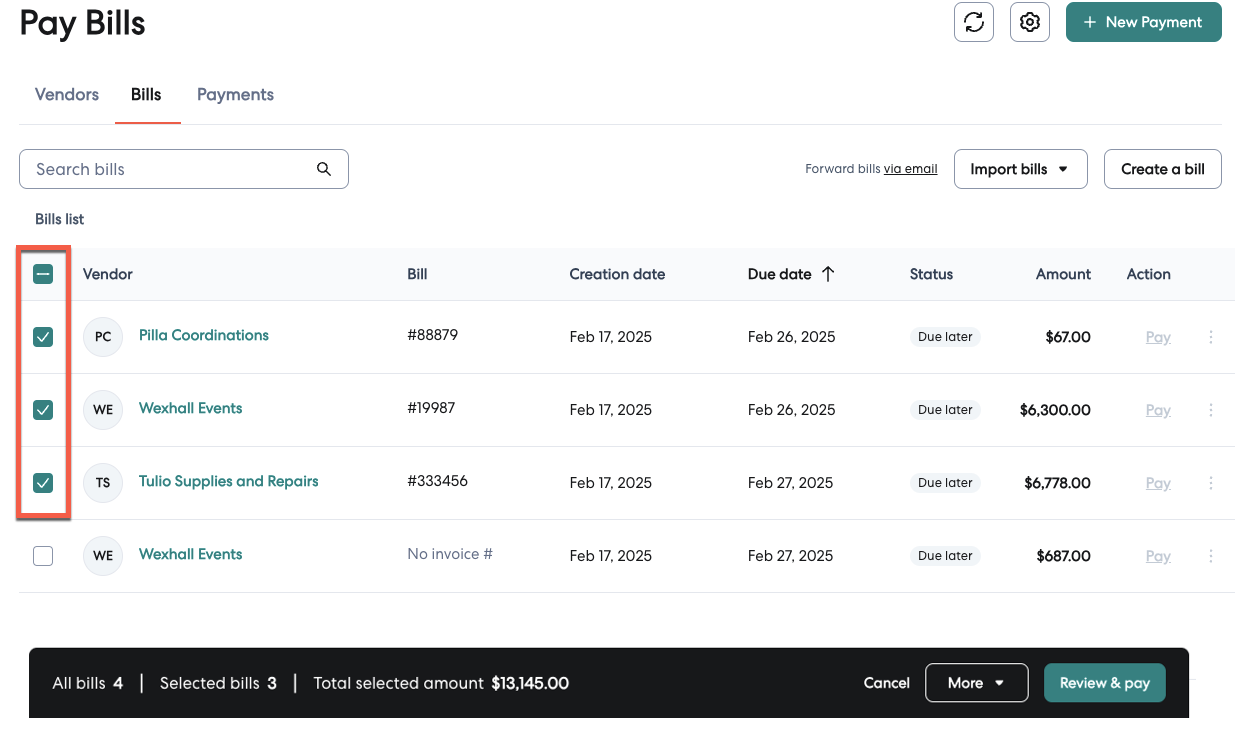The width and height of the screenshot is (1245, 742).
Task: Open three-dot menu for Tulio Supplies bill
Action: (x=1210, y=483)
